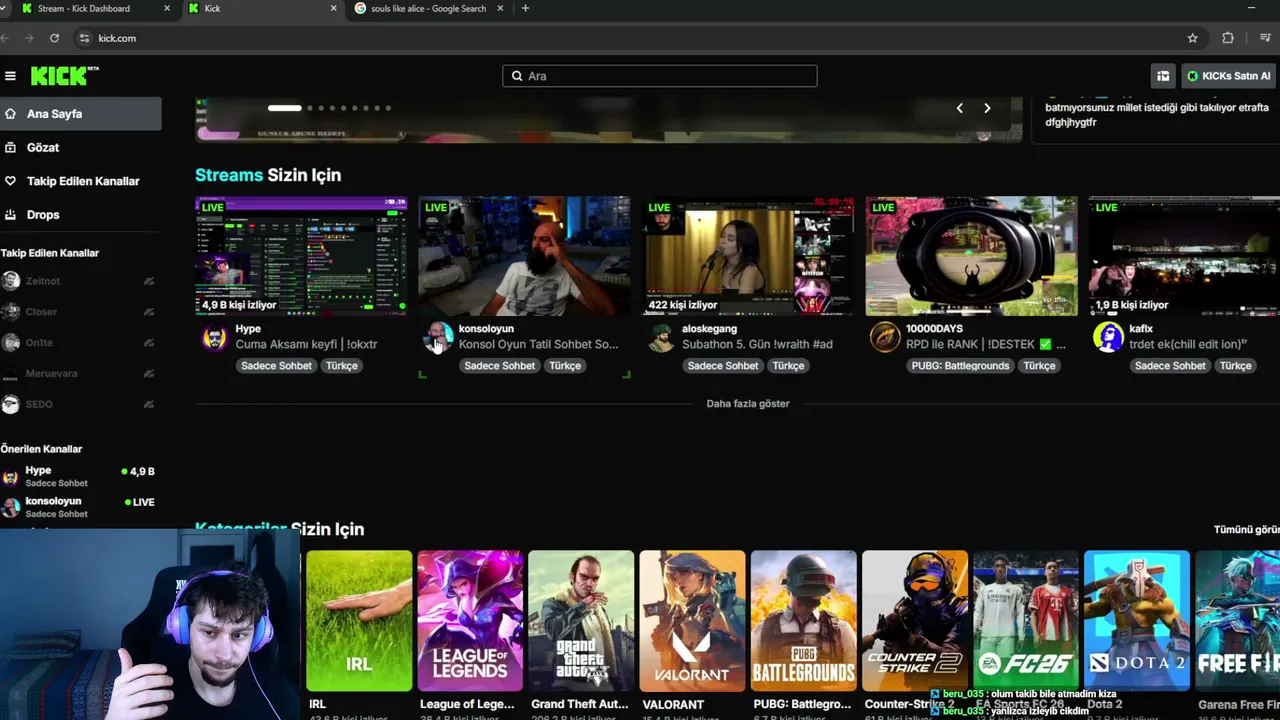Select Meruevara in followed channels list
Image resolution: width=1280 pixels, height=720 pixels.
80,374
